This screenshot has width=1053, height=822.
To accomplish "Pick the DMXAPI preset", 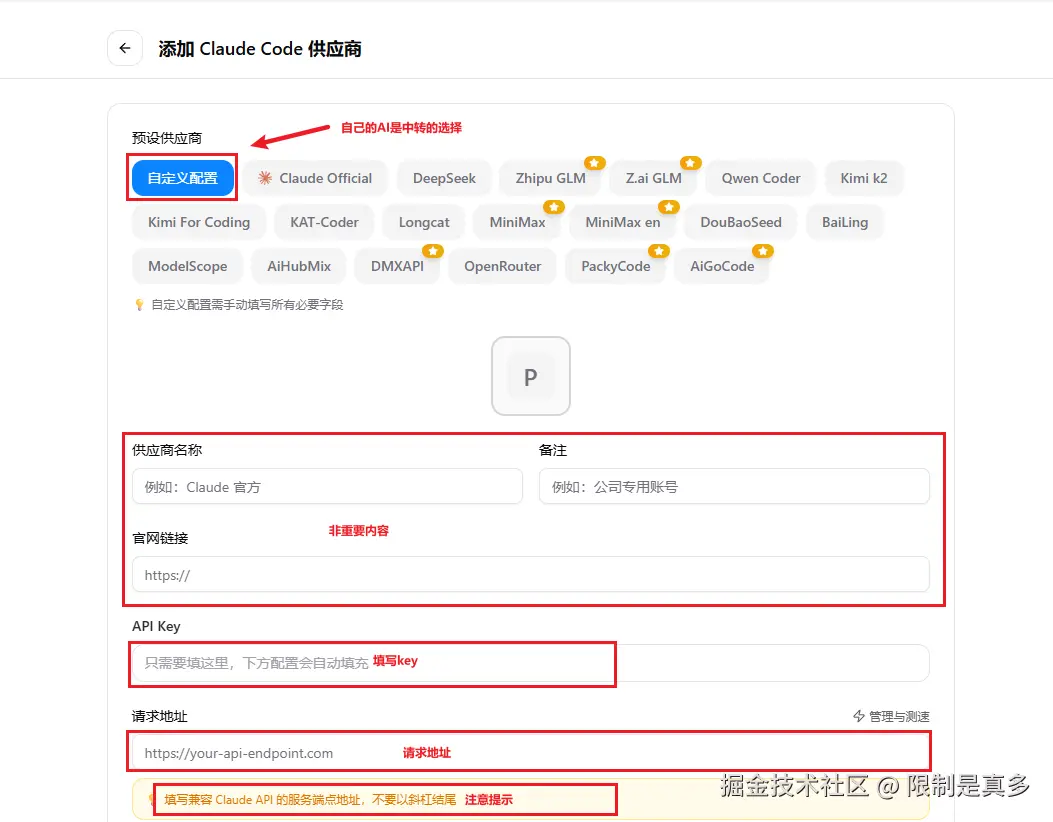I will pos(397,266).
